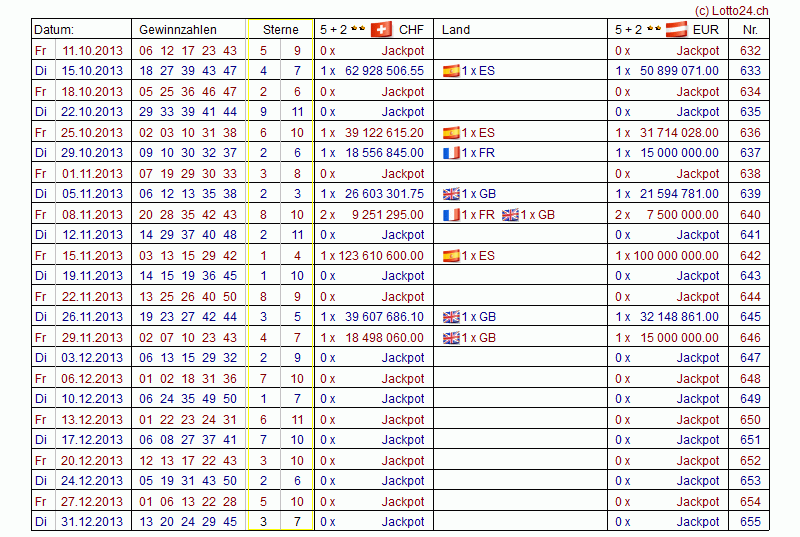Click the British flag in the 05.11.2013 row

[451, 194]
